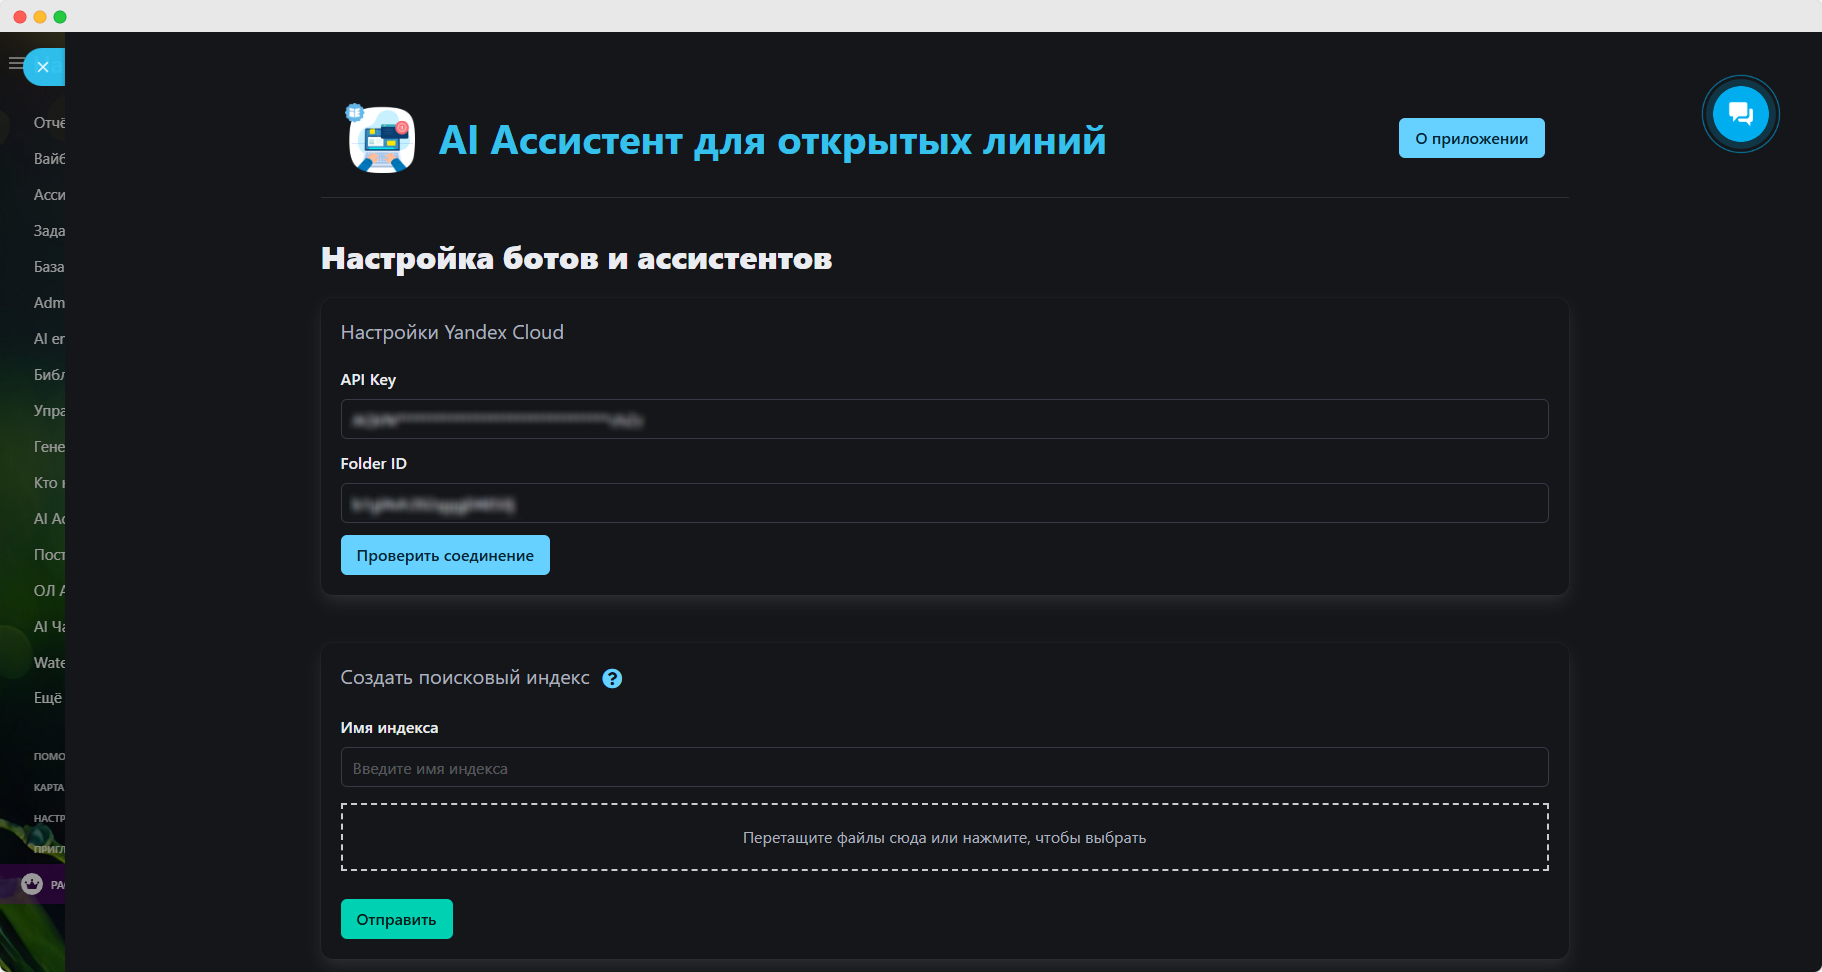Open the 'Пост…' sidebar menu item
This screenshot has width=1822, height=972.
[49, 555]
